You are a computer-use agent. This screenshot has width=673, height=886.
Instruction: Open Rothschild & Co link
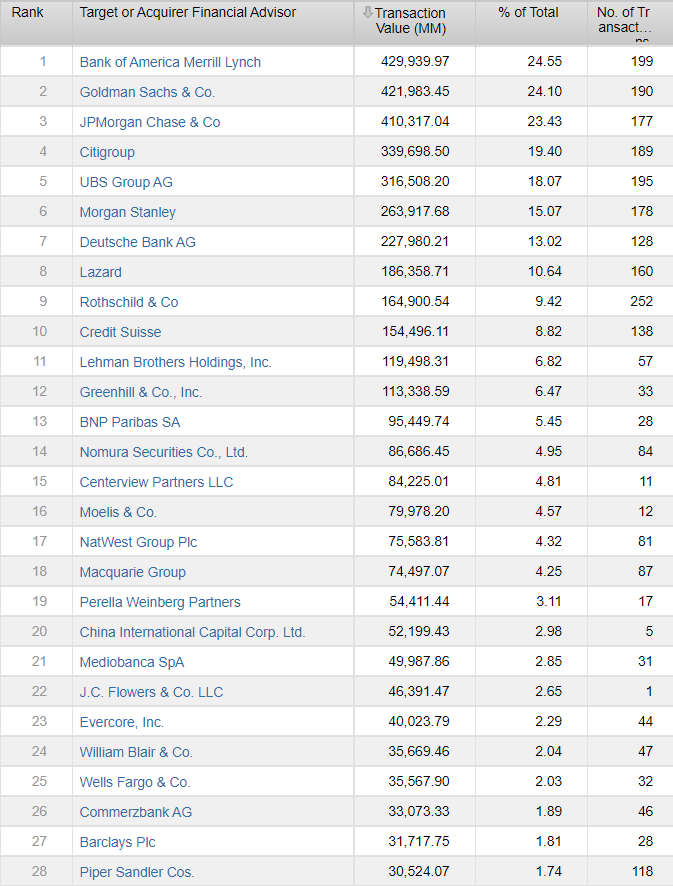point(129,302)
